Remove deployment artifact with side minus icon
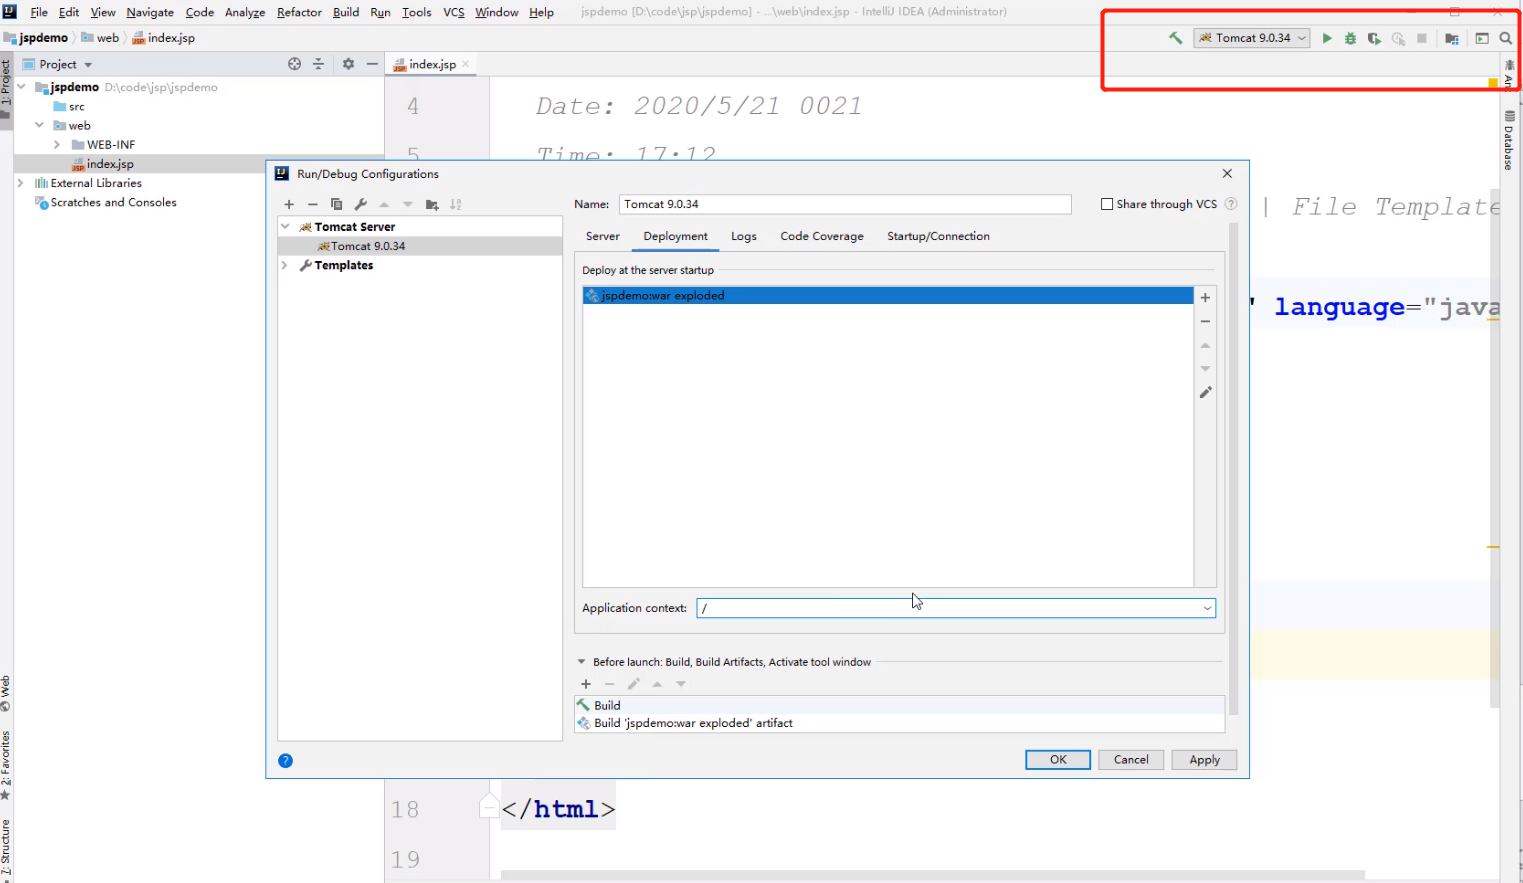The image size is (1523, 883). pyautogui.click(x=1205, y=322)
